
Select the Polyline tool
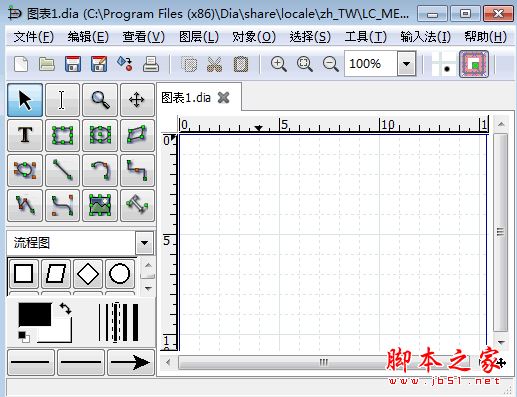25,205
